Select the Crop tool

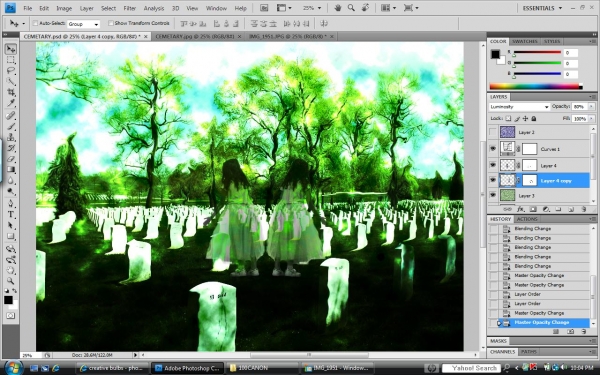pyautogui.click(x=11, y=92)
